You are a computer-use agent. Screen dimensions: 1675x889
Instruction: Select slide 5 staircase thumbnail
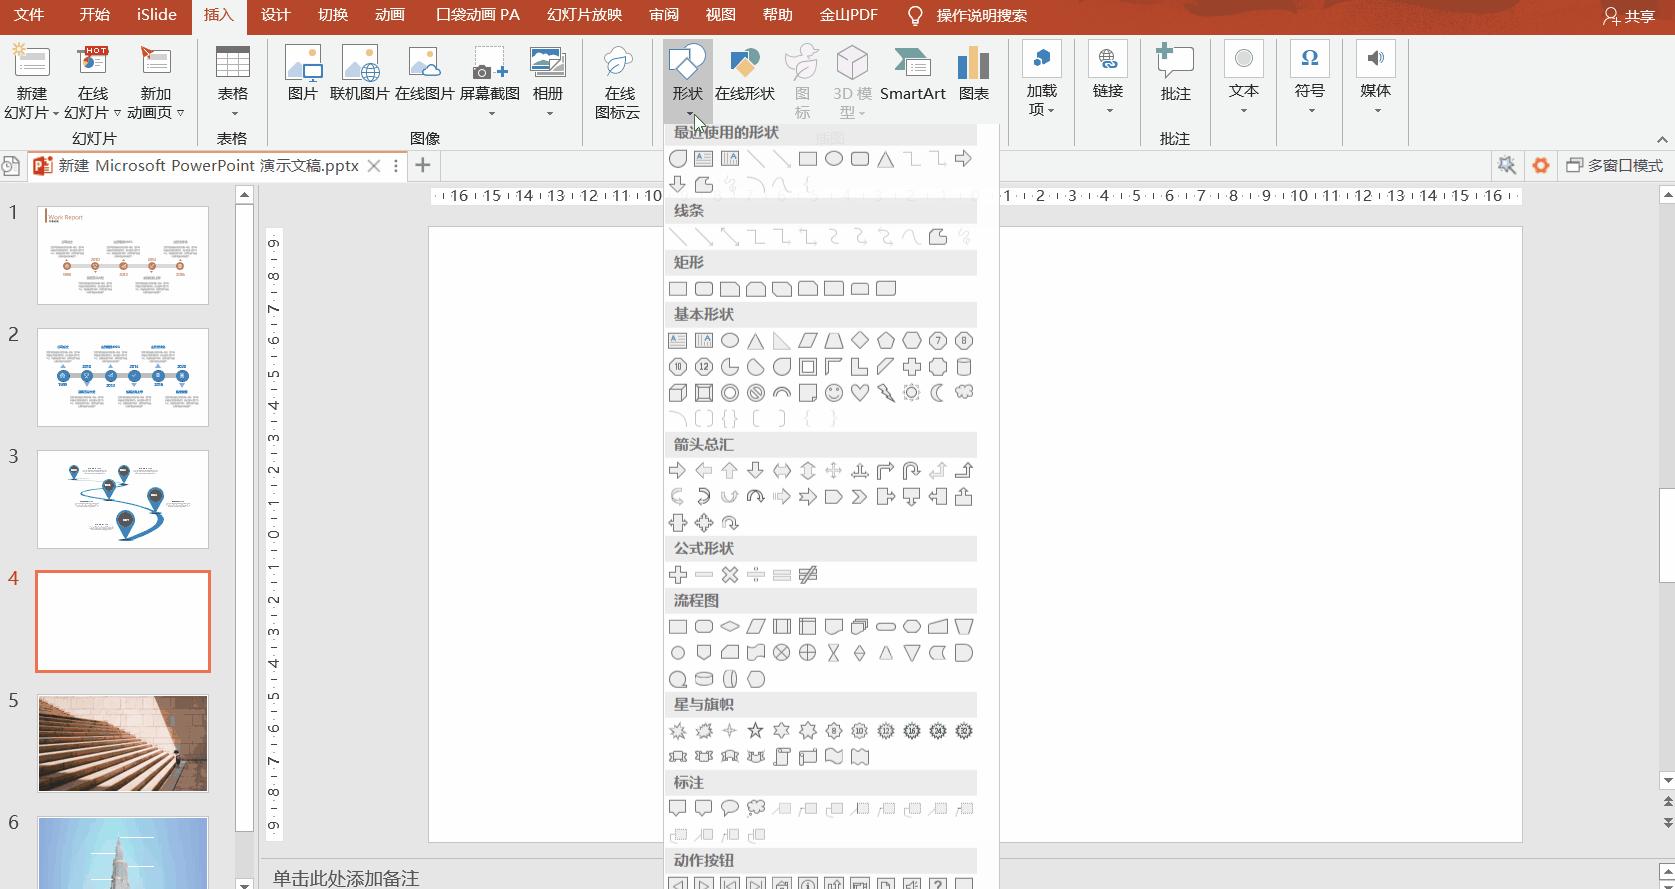click(123, 743)
